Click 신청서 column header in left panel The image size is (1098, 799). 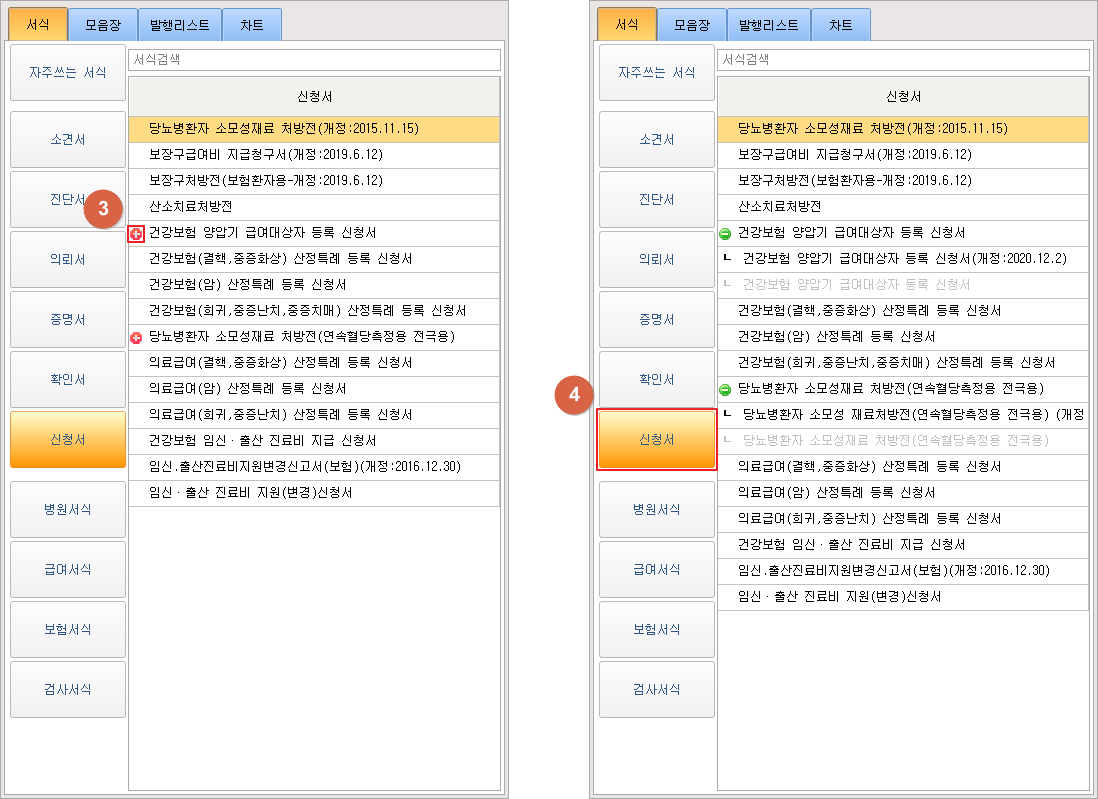[314, 97]
